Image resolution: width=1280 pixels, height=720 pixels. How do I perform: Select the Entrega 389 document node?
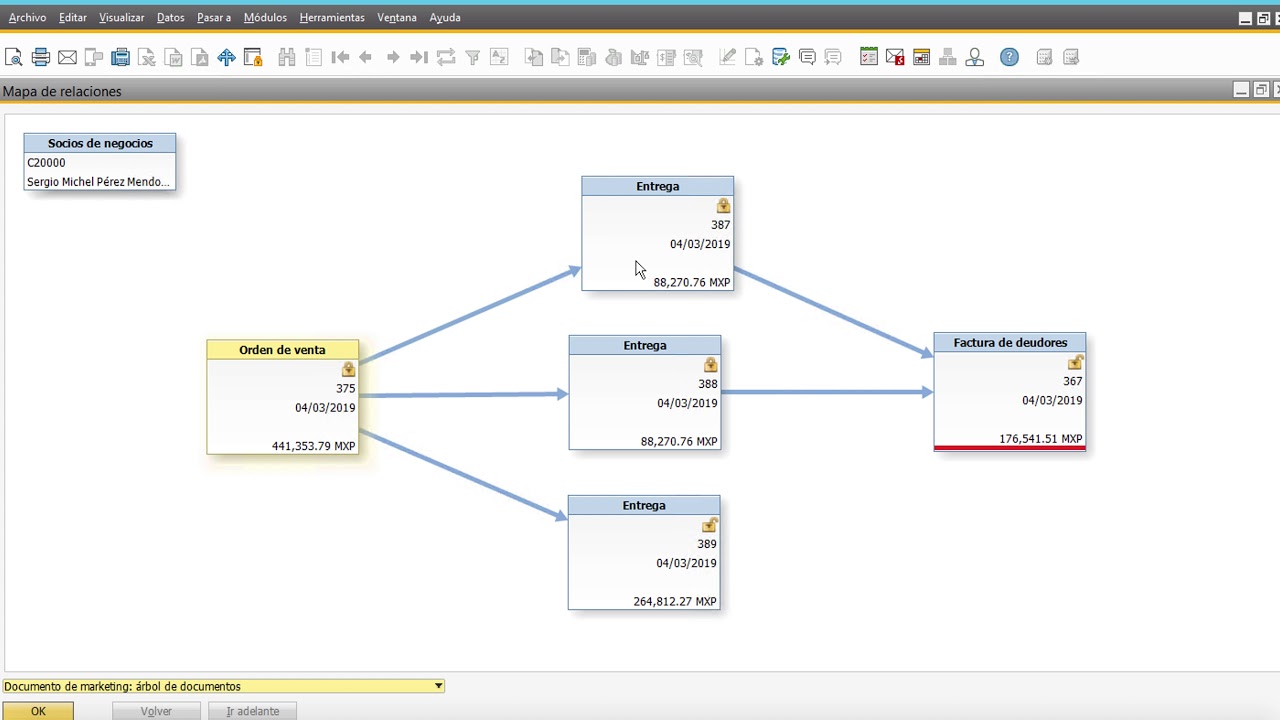click(x=644, y=552)
